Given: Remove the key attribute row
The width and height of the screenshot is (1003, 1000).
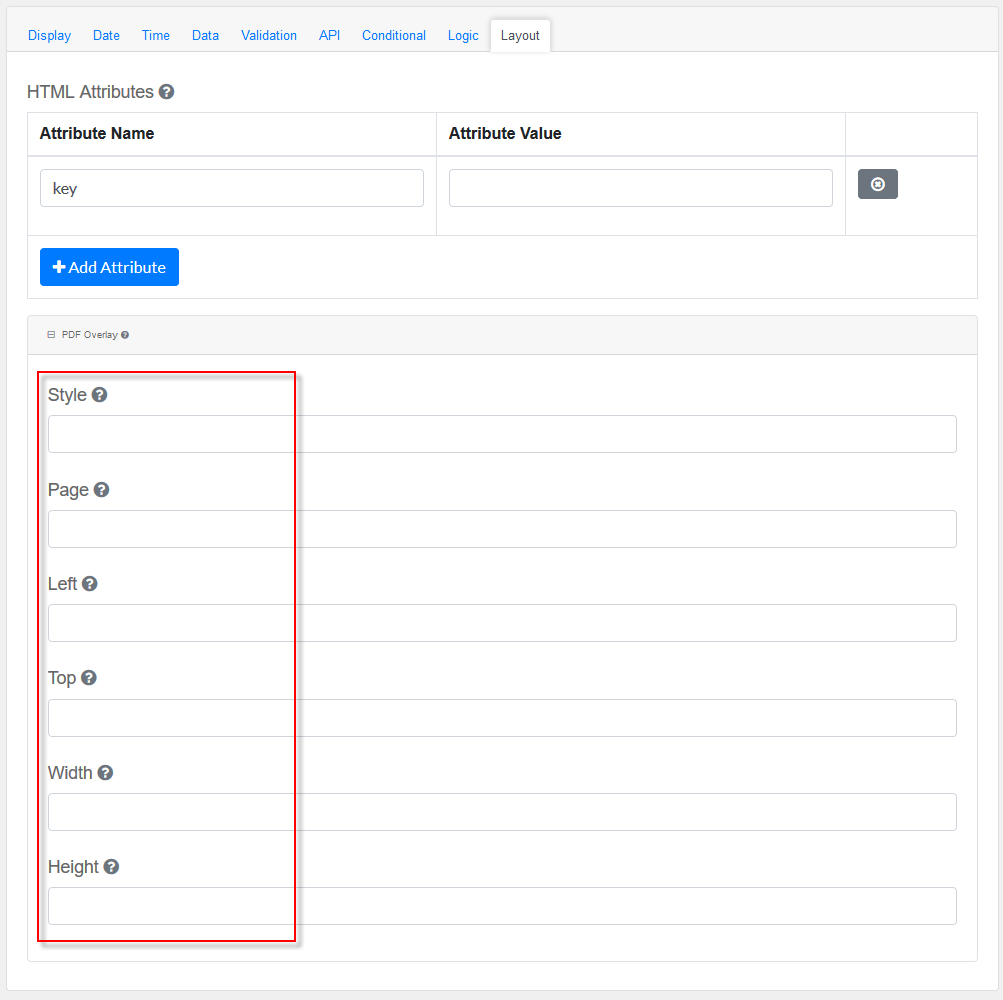Looking at the screenshot, I should 877,184.
